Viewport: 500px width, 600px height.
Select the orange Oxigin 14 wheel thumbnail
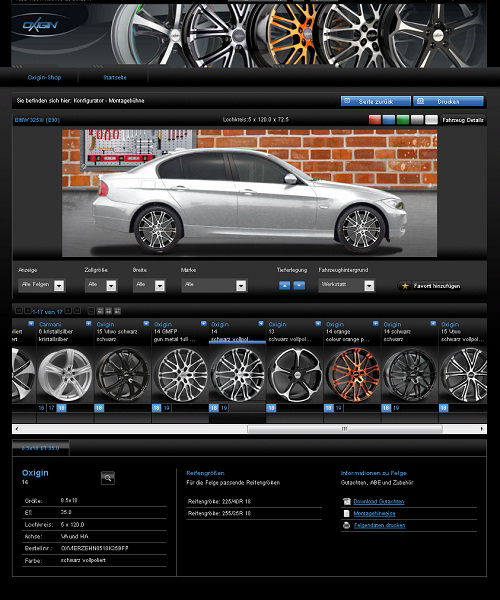pyautogui.click(x=354, y=375)
